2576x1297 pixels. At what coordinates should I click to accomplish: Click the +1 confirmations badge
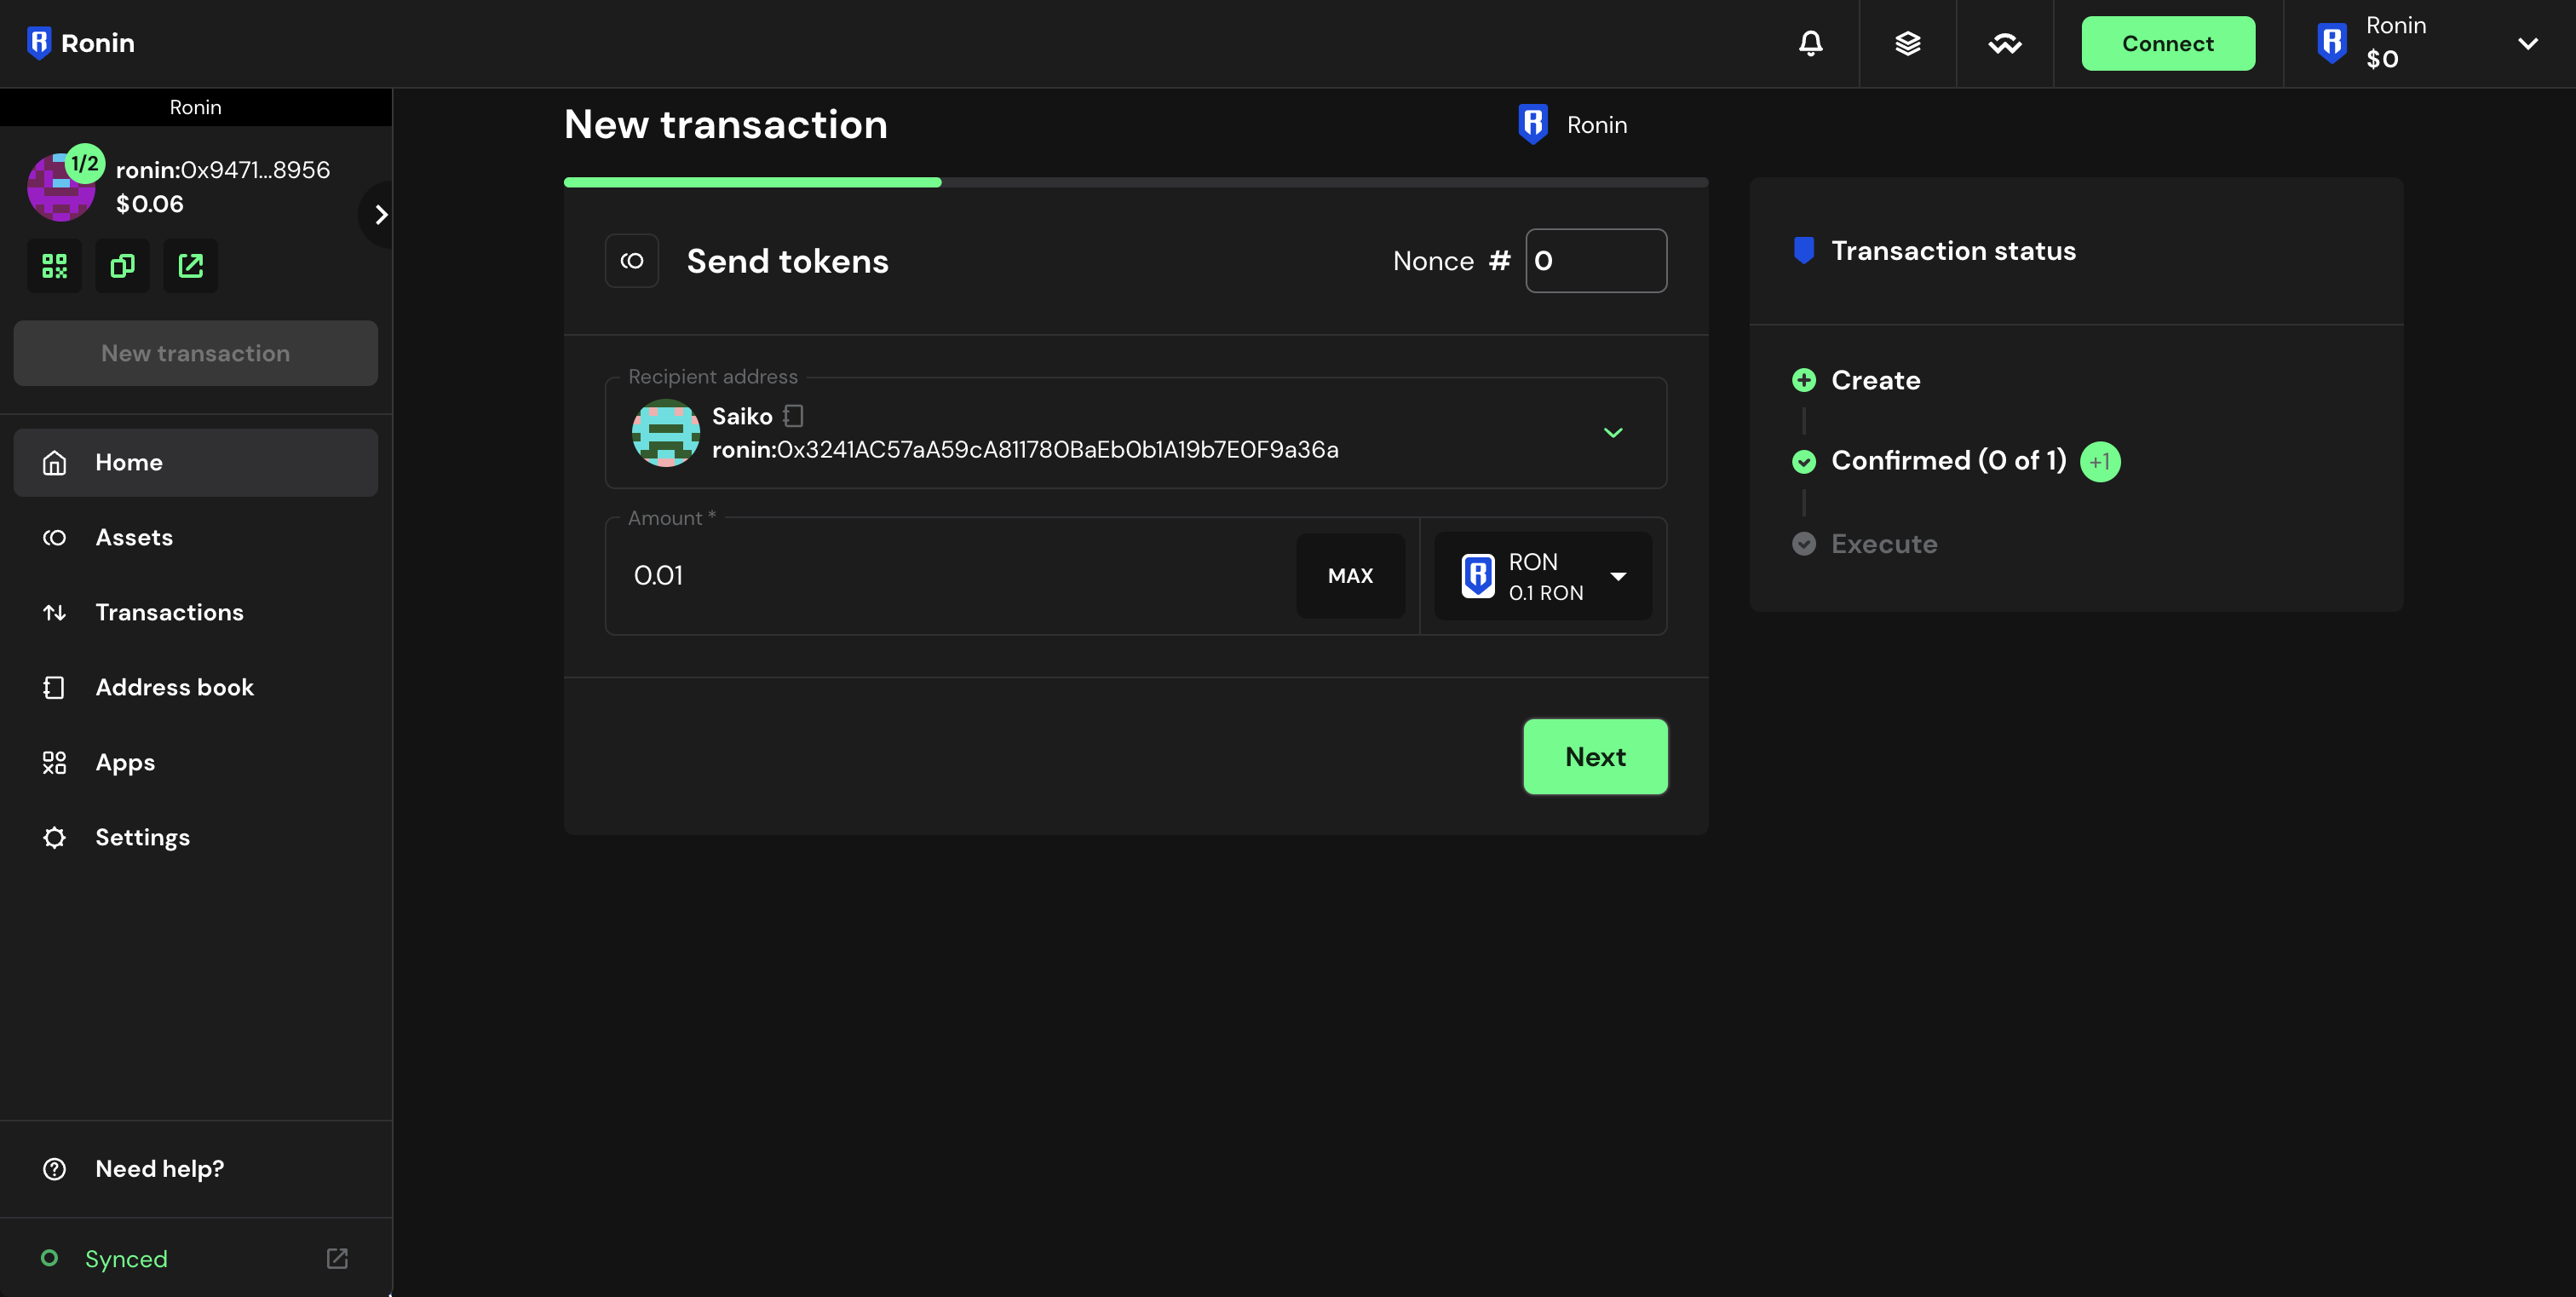coord(2100,461)
